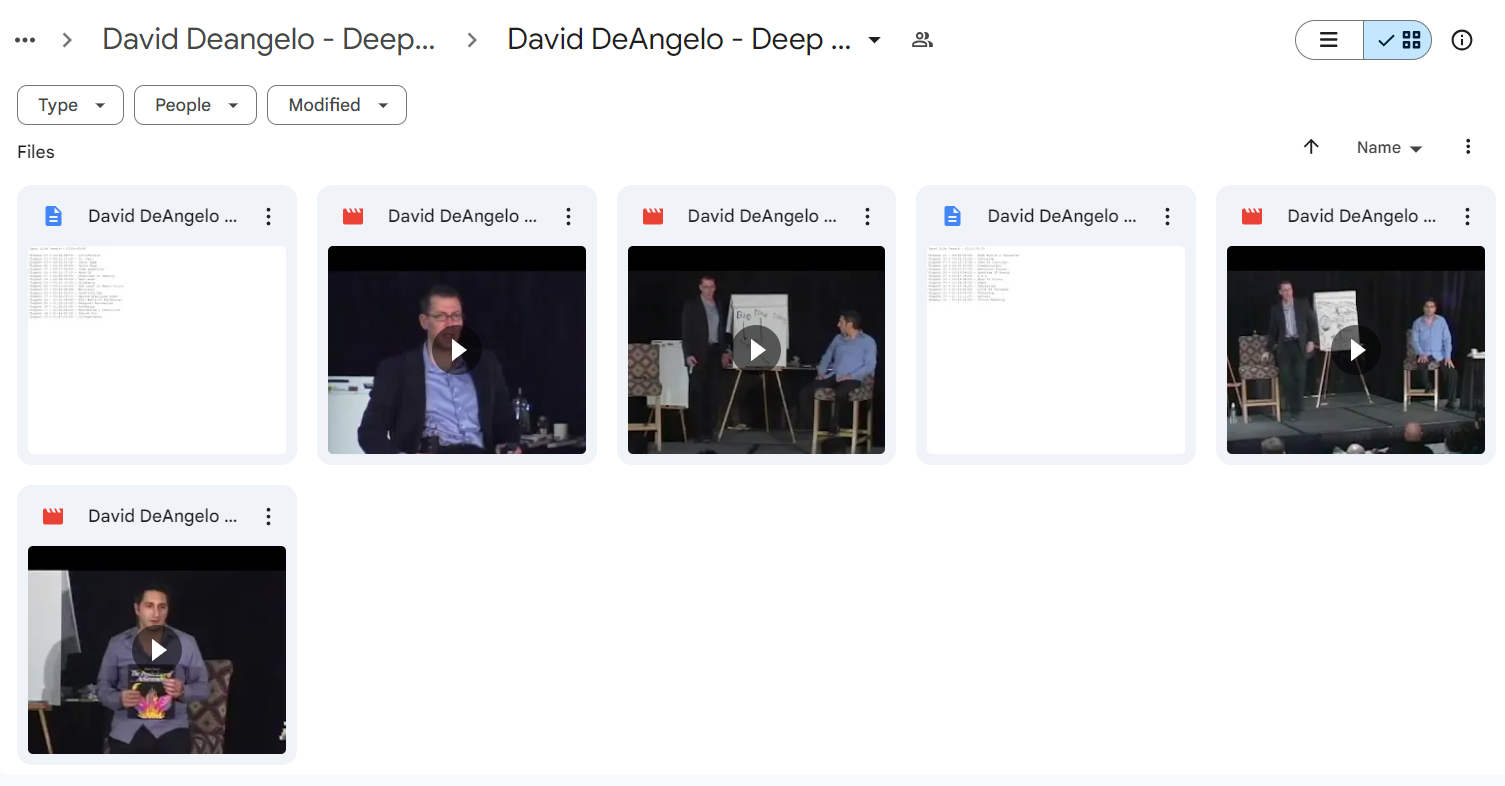The height and width of the screenshot is (786, 1505).
Task: Expand the People filter dropdown
Action: click(x=195, y=105)
